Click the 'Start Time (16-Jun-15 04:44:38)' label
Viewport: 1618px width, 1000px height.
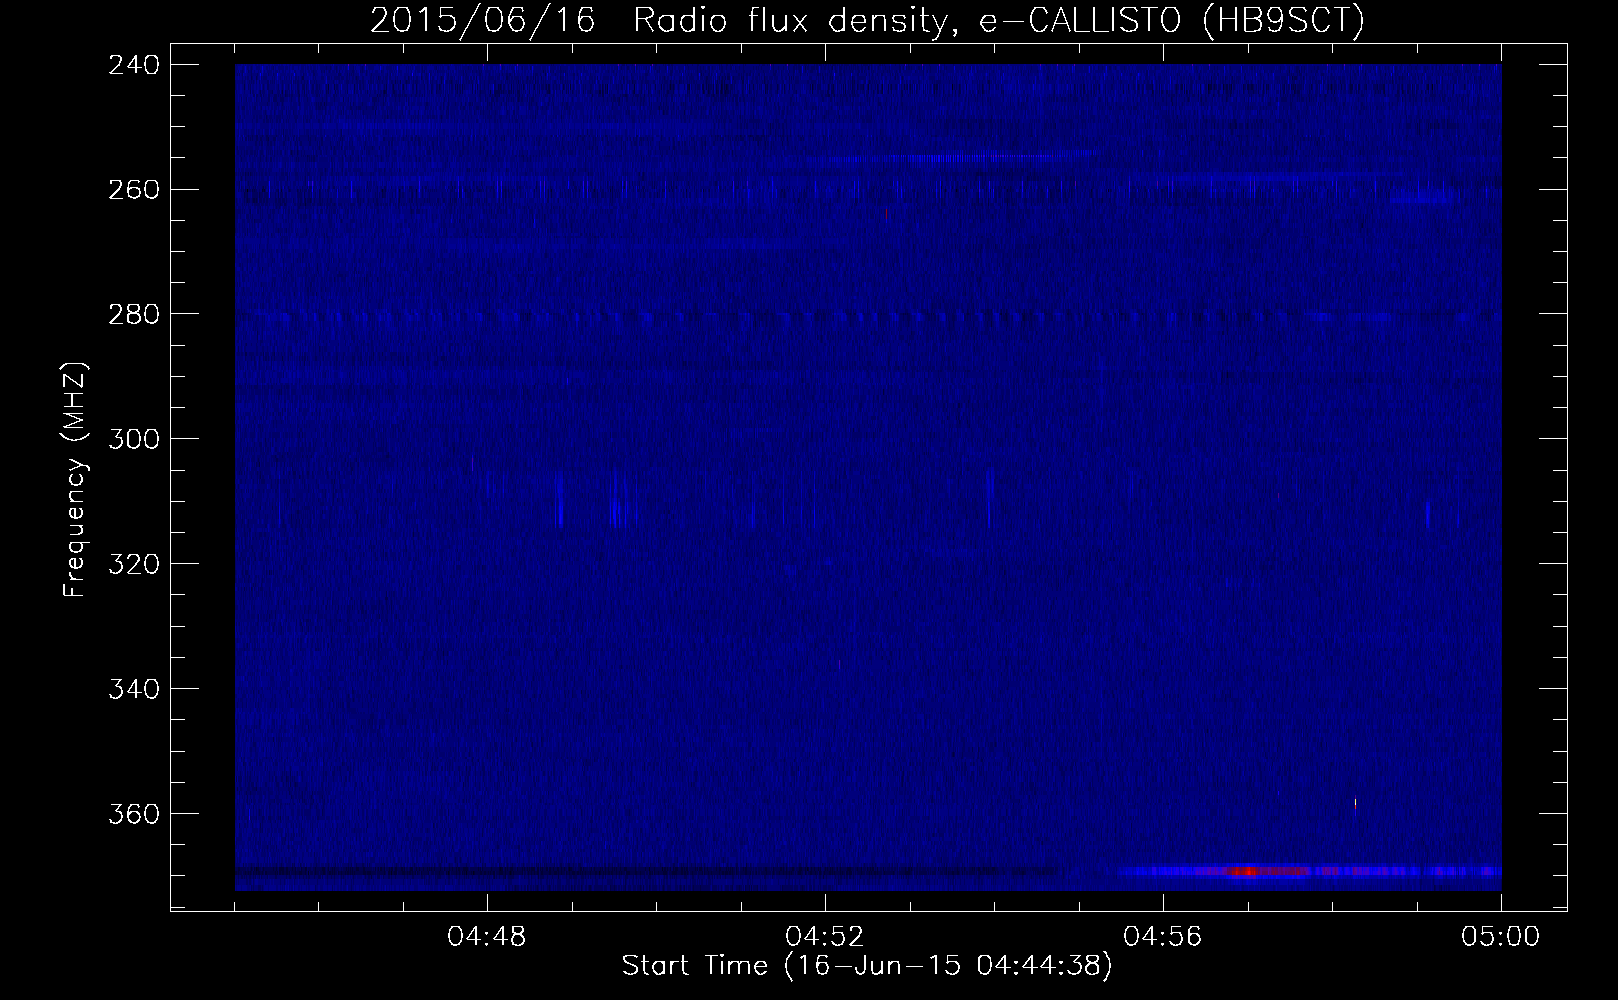click(867, 966)
